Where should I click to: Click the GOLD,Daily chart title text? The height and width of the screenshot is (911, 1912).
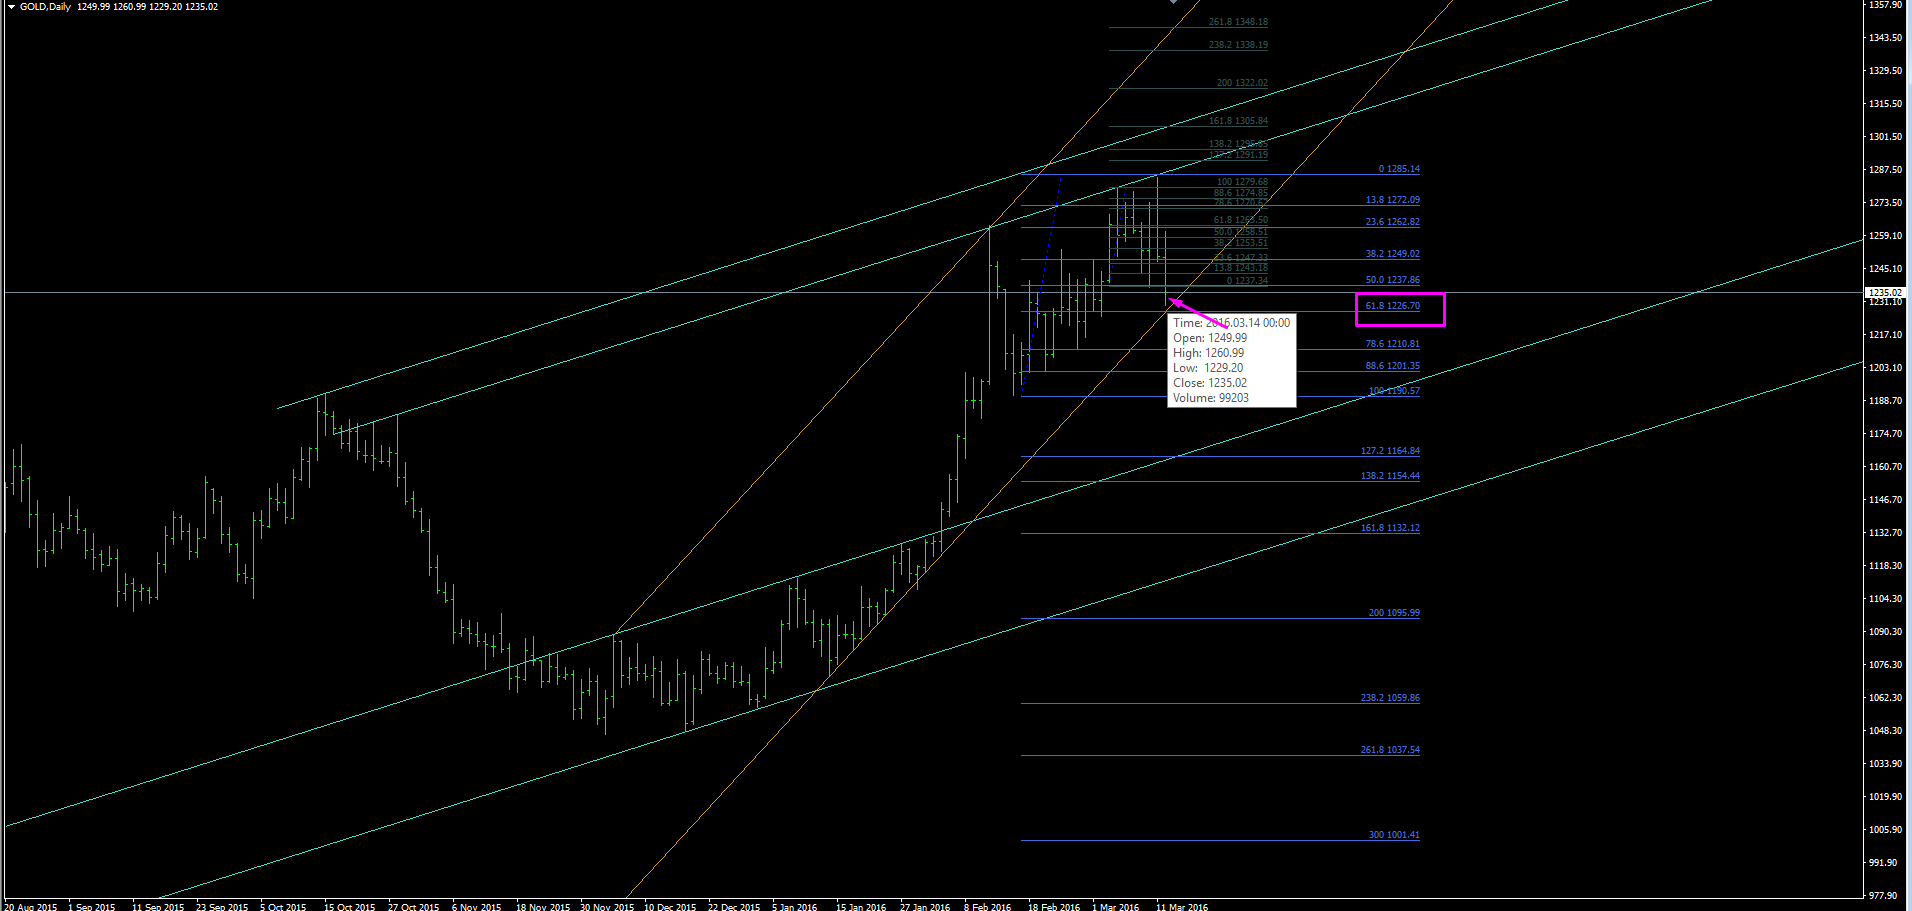tap(45, 6)
